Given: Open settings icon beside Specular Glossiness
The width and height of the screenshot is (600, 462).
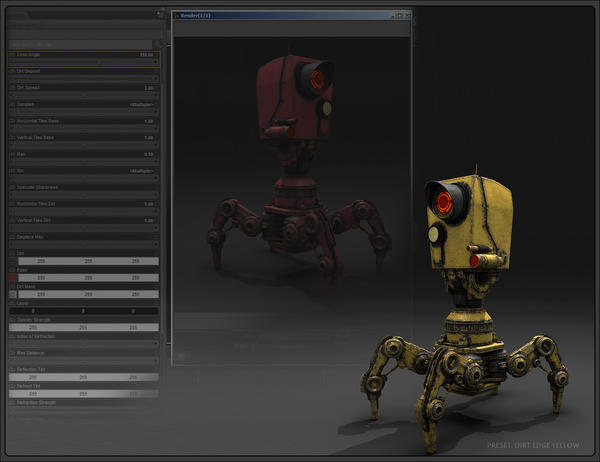Looking at the screenshot, I should [x=12, y=187].
